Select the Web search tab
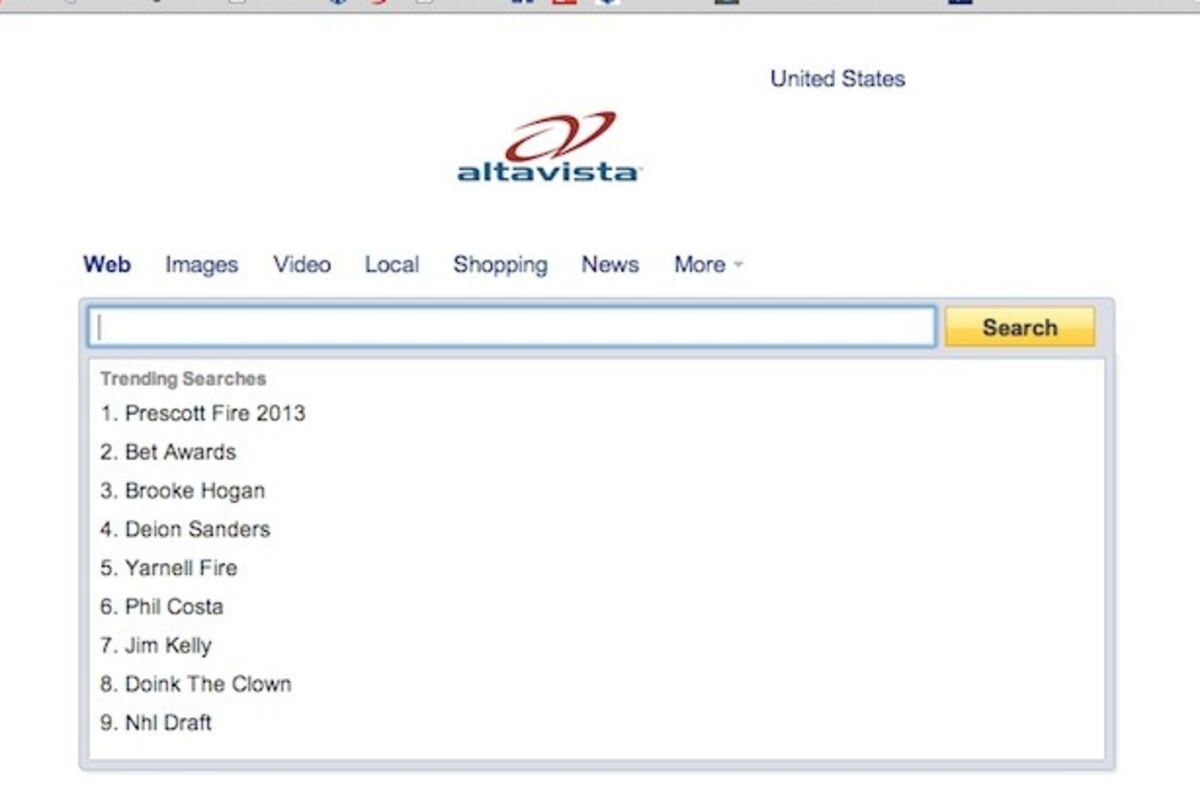Screen dimensions: 1200x800 (107, 265)
